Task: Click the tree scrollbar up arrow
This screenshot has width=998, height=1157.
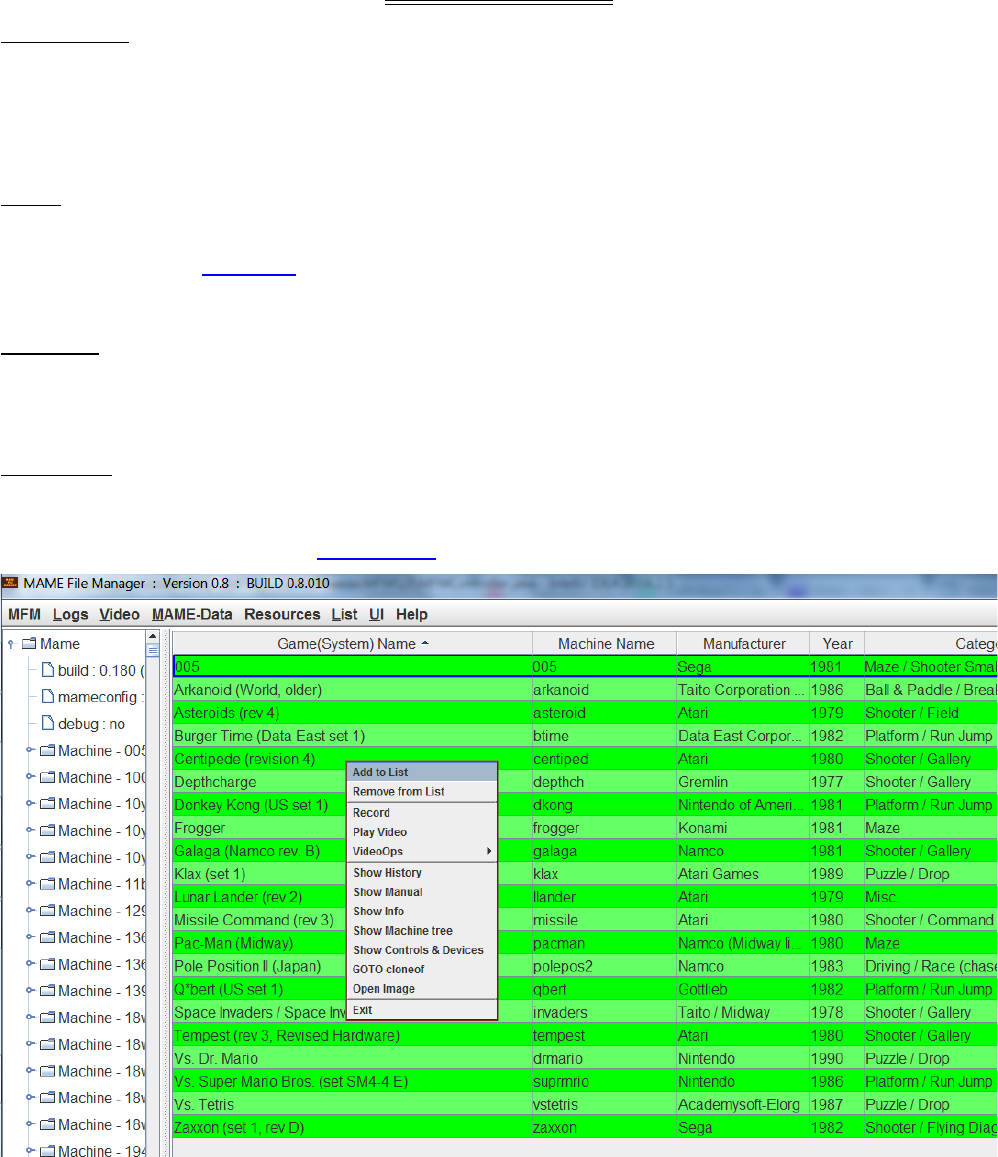Action: (153, 636)
